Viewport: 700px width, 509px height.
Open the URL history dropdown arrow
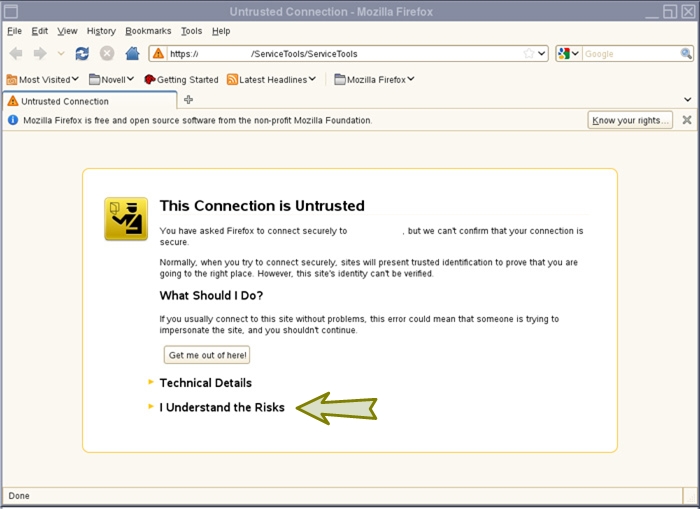(542, 54)
